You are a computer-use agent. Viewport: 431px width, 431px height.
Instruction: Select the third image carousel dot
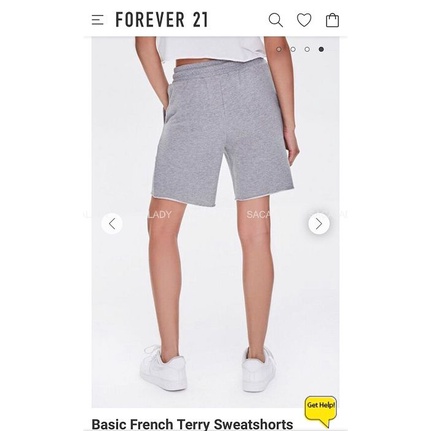[x=307, y=49]
